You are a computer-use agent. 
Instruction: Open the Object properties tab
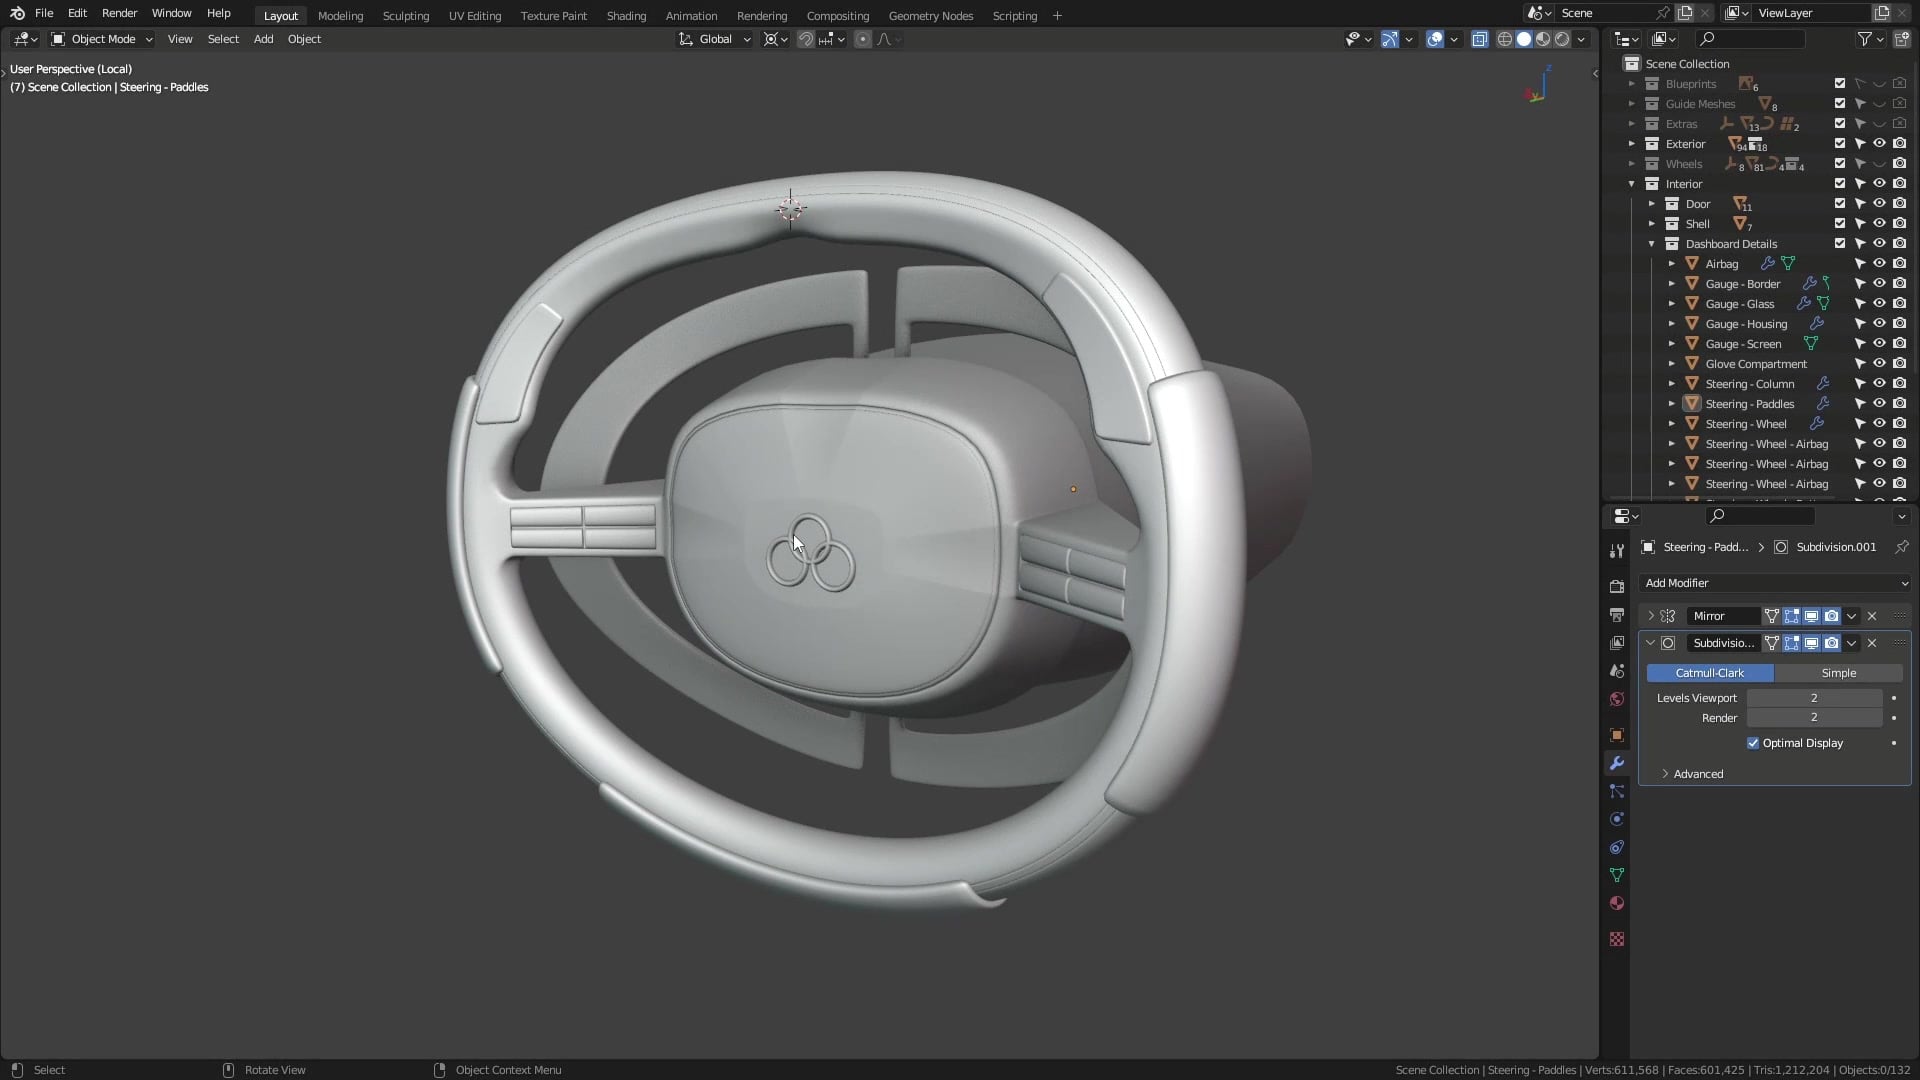click(x=1617, y=735)
